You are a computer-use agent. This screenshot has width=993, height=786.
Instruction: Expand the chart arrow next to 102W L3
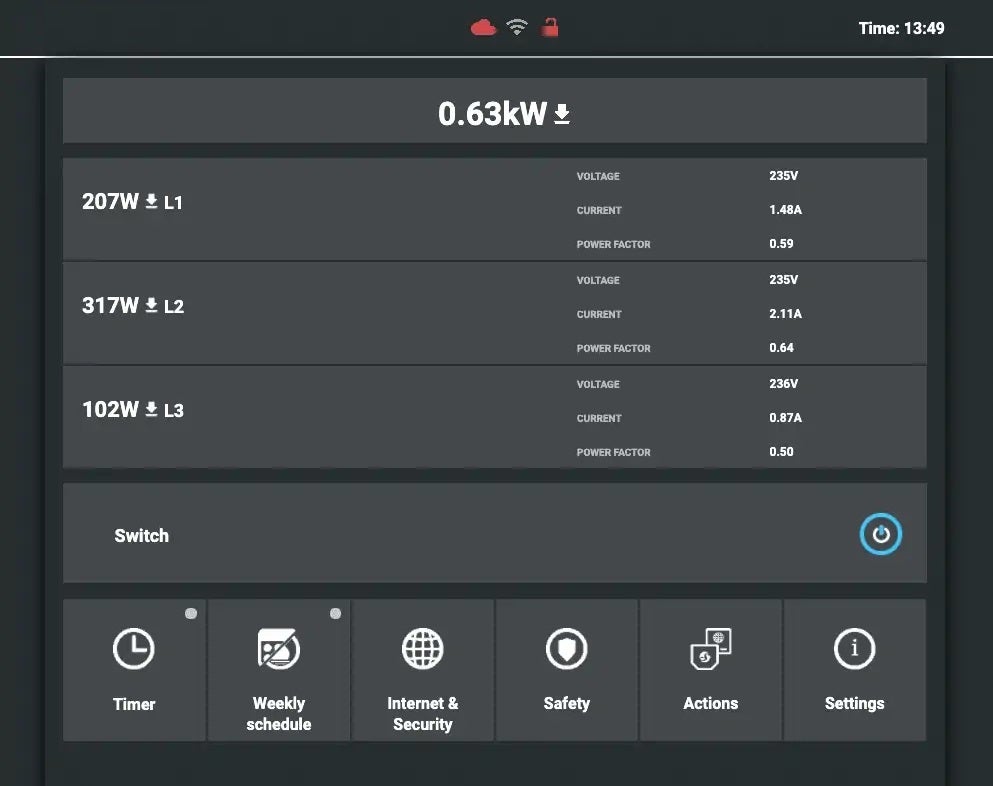pos(151,409)
